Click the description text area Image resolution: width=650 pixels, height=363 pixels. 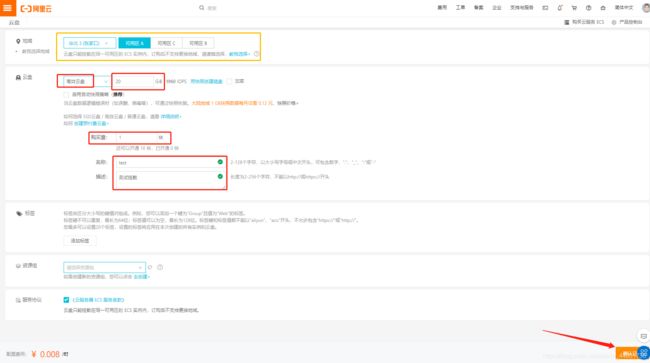(170, 180)
